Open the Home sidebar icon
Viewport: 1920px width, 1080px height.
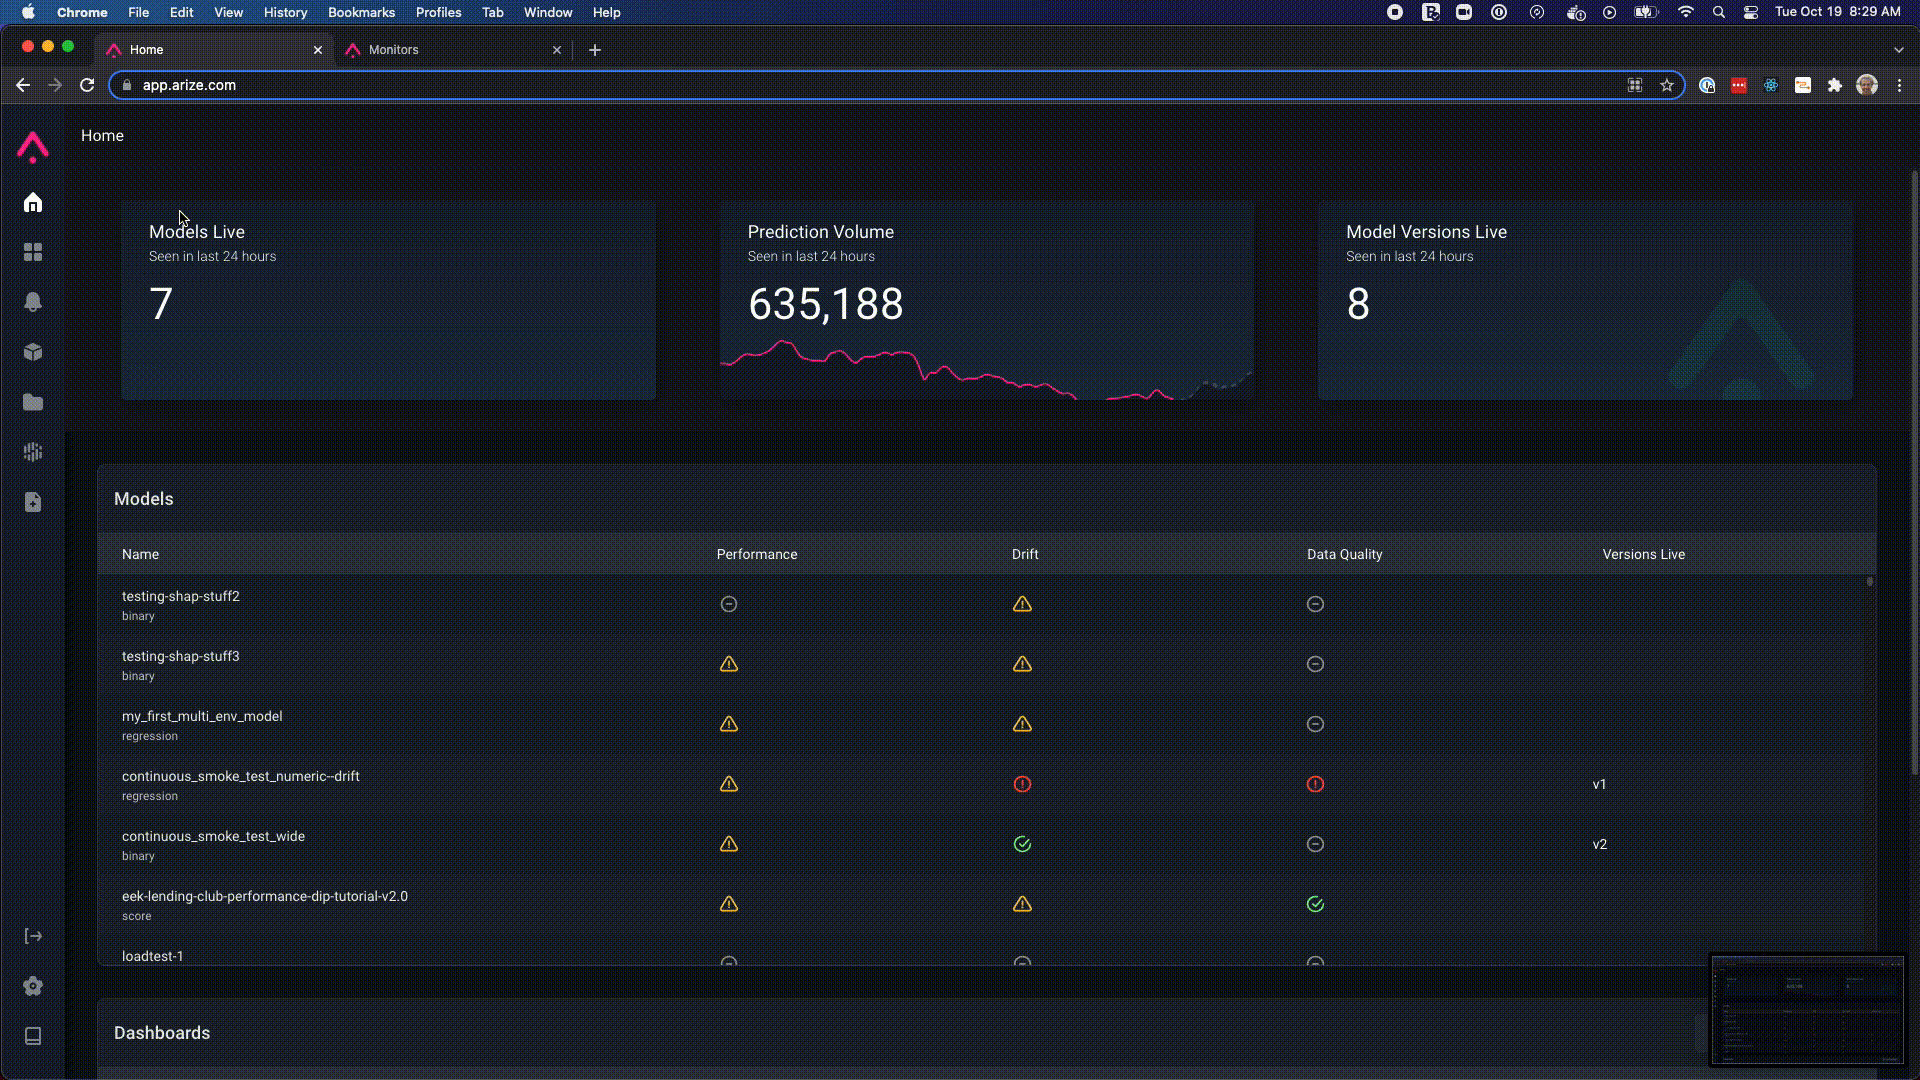tap(33, 203)
